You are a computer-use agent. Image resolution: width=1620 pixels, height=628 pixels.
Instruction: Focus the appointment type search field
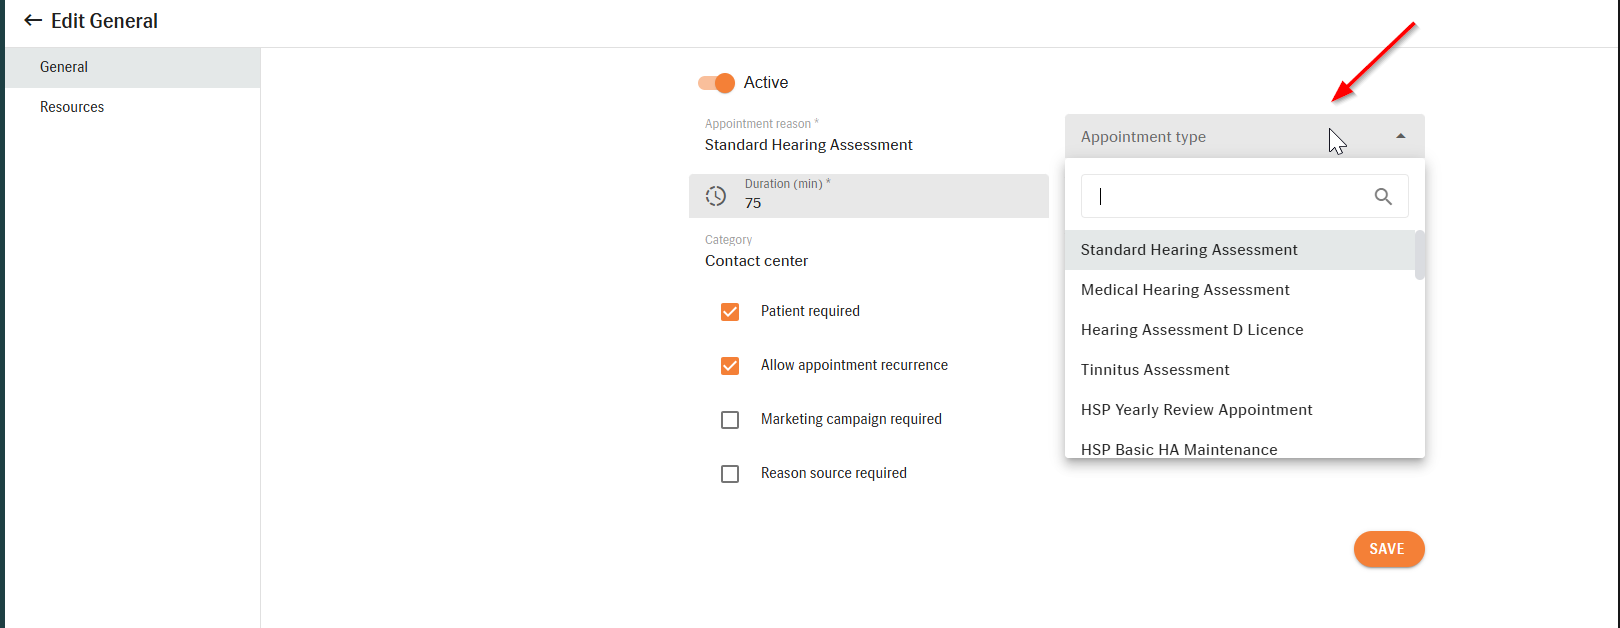tap(1230, 196)
